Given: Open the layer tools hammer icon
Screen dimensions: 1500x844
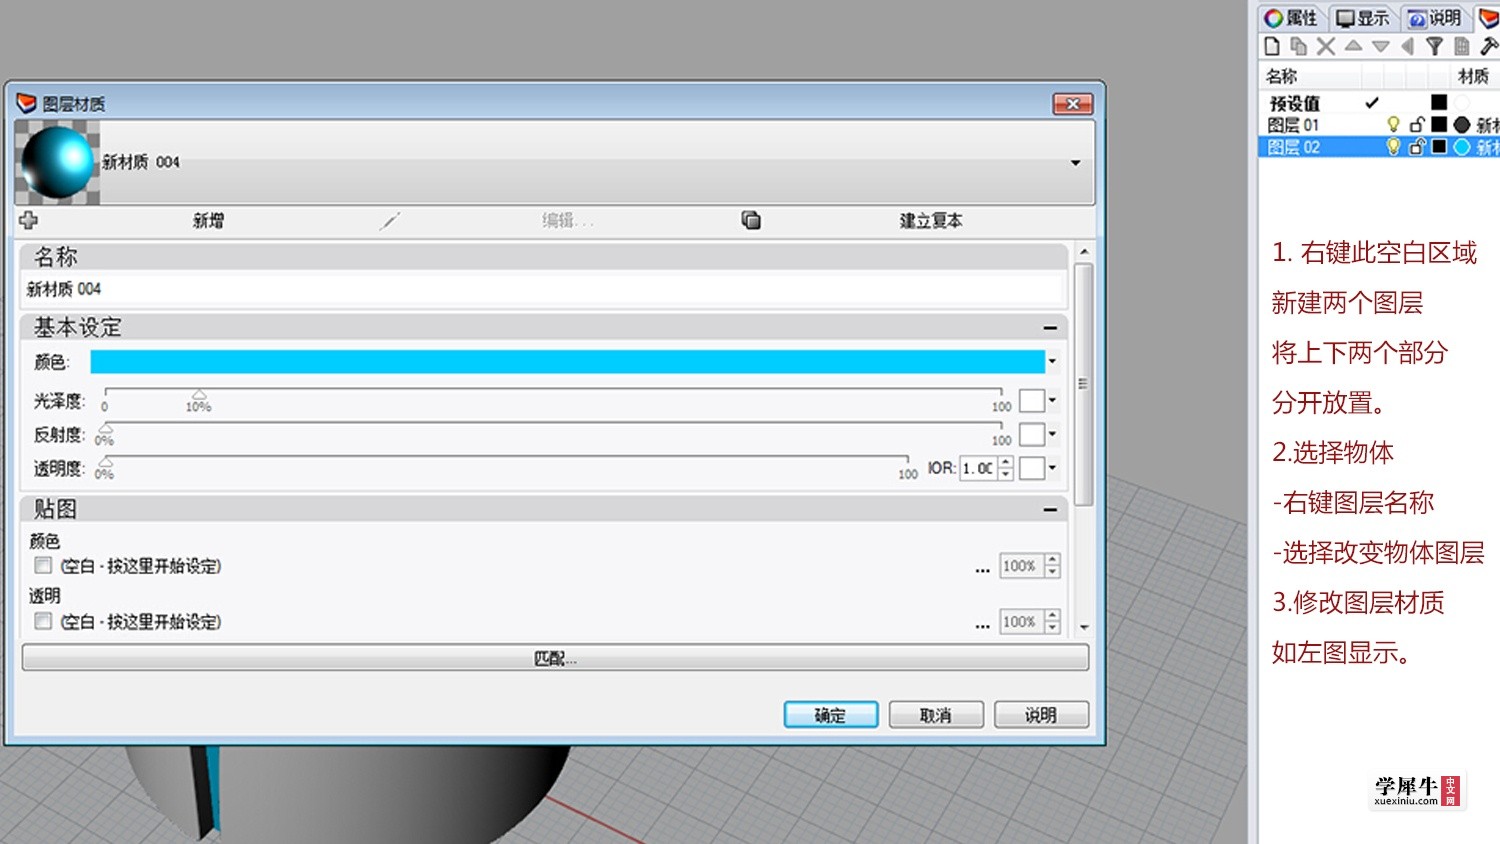Looking at the screenshot, I should (1489, 46).
